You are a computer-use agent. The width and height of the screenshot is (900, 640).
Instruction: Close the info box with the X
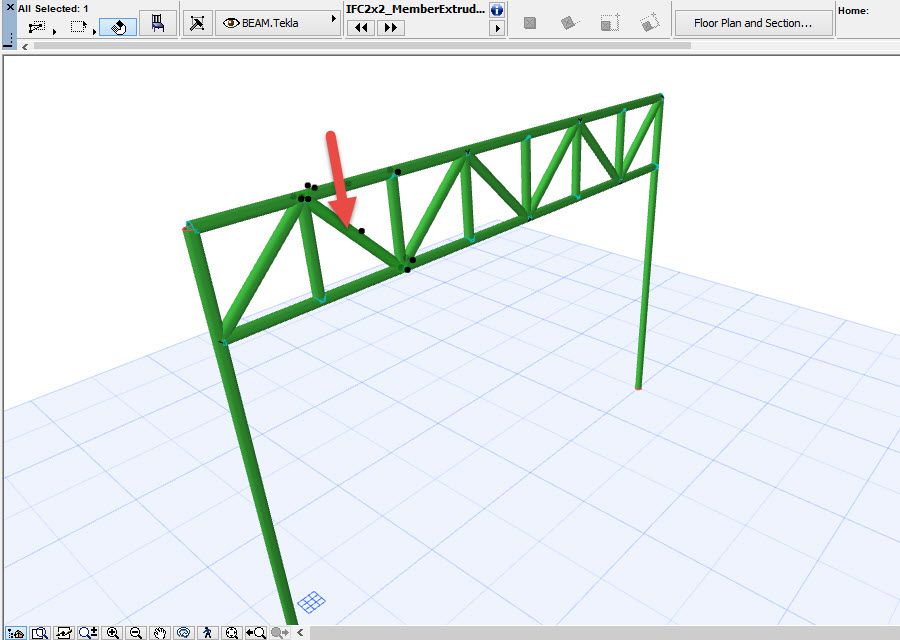tap(10, 7)
